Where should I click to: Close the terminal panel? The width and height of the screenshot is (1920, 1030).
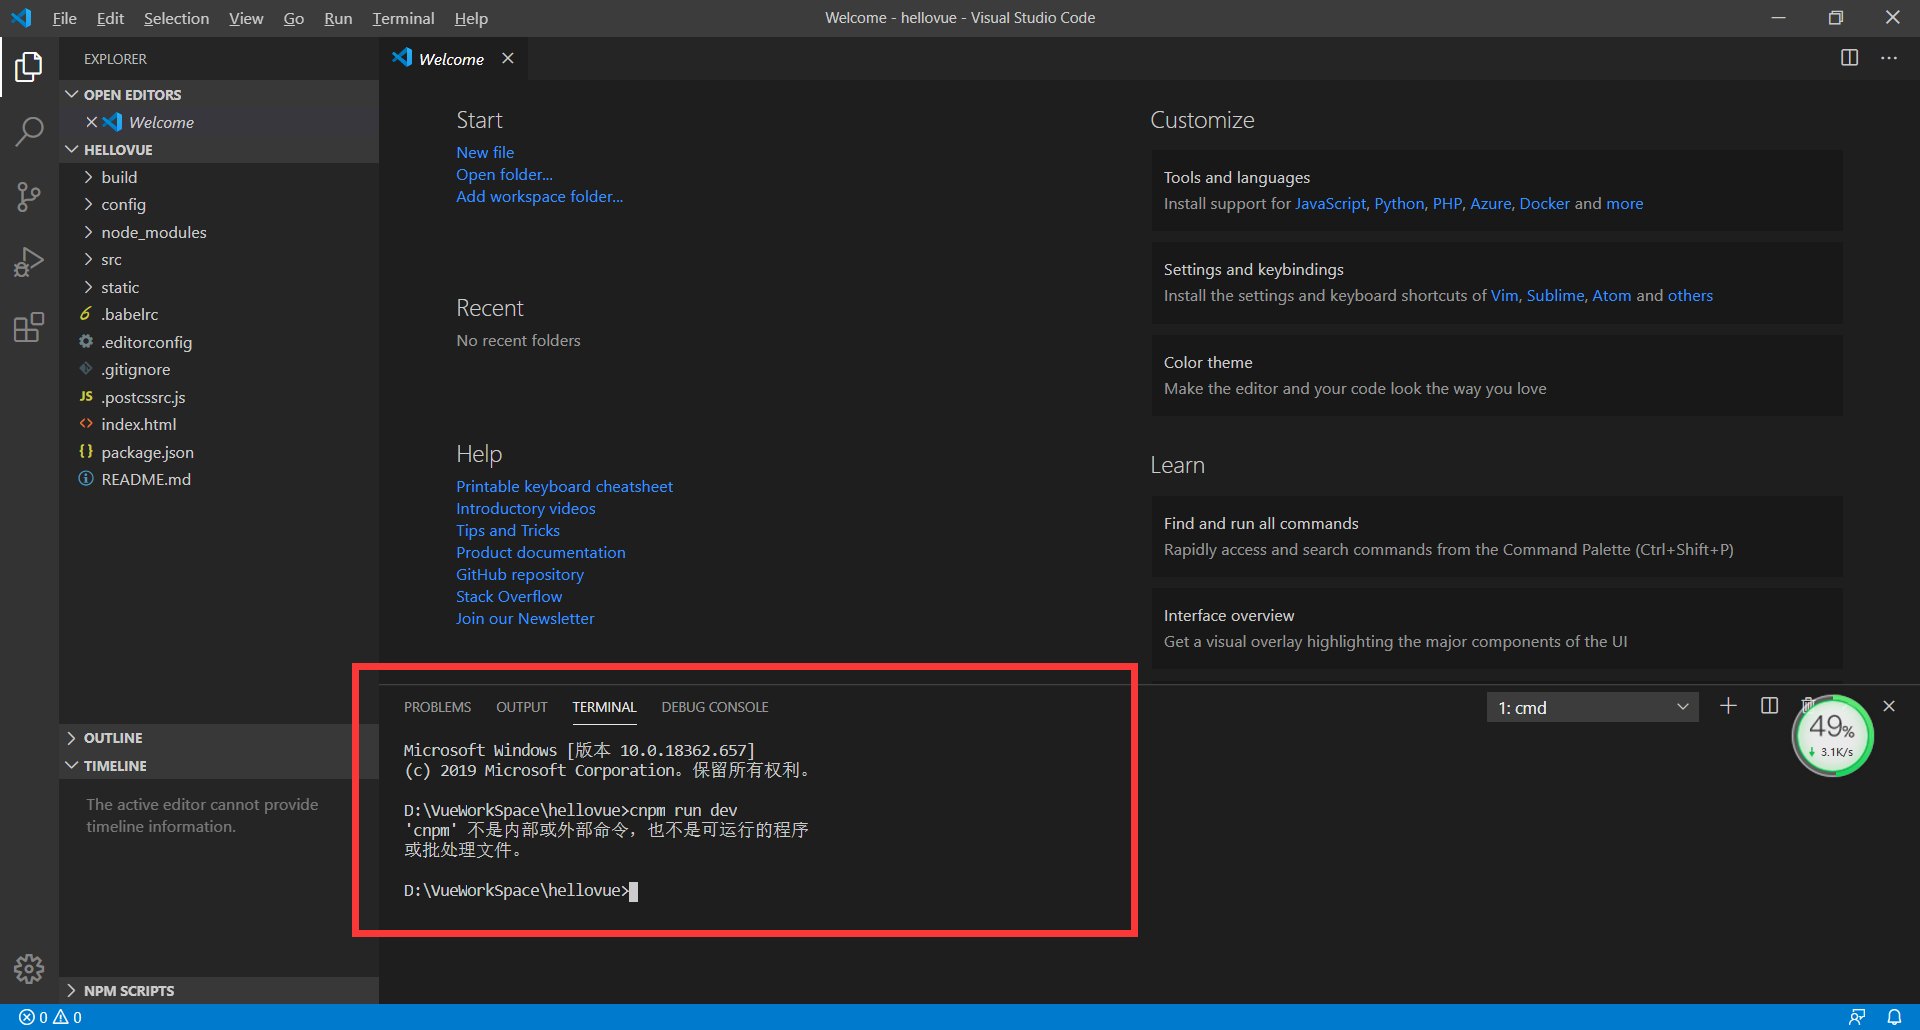[x=1889, y=706]
